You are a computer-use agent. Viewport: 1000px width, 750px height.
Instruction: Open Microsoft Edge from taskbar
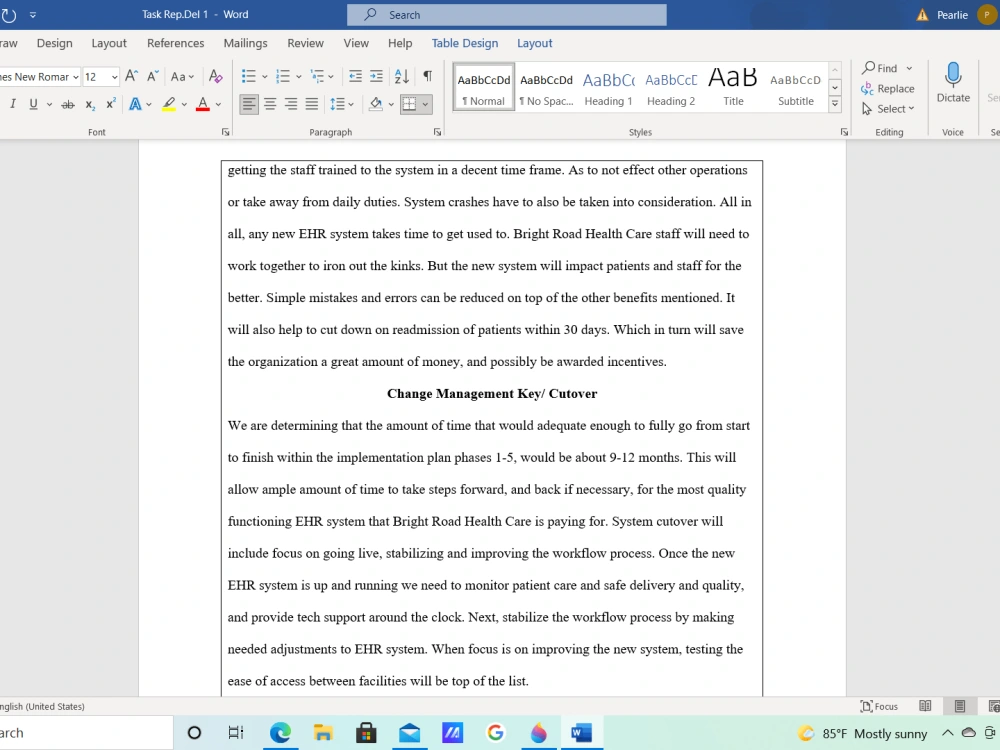tap(280, 733)
